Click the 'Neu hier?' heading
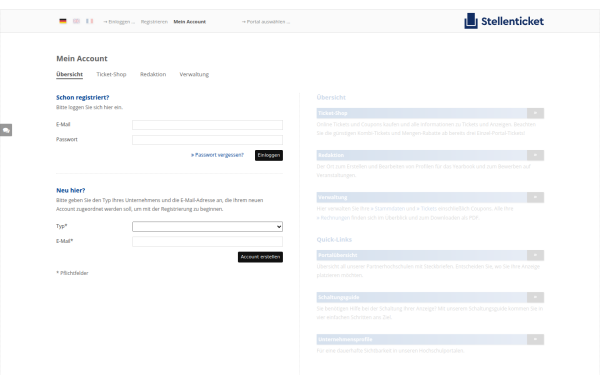600x375 pixels. click(71, 191)
